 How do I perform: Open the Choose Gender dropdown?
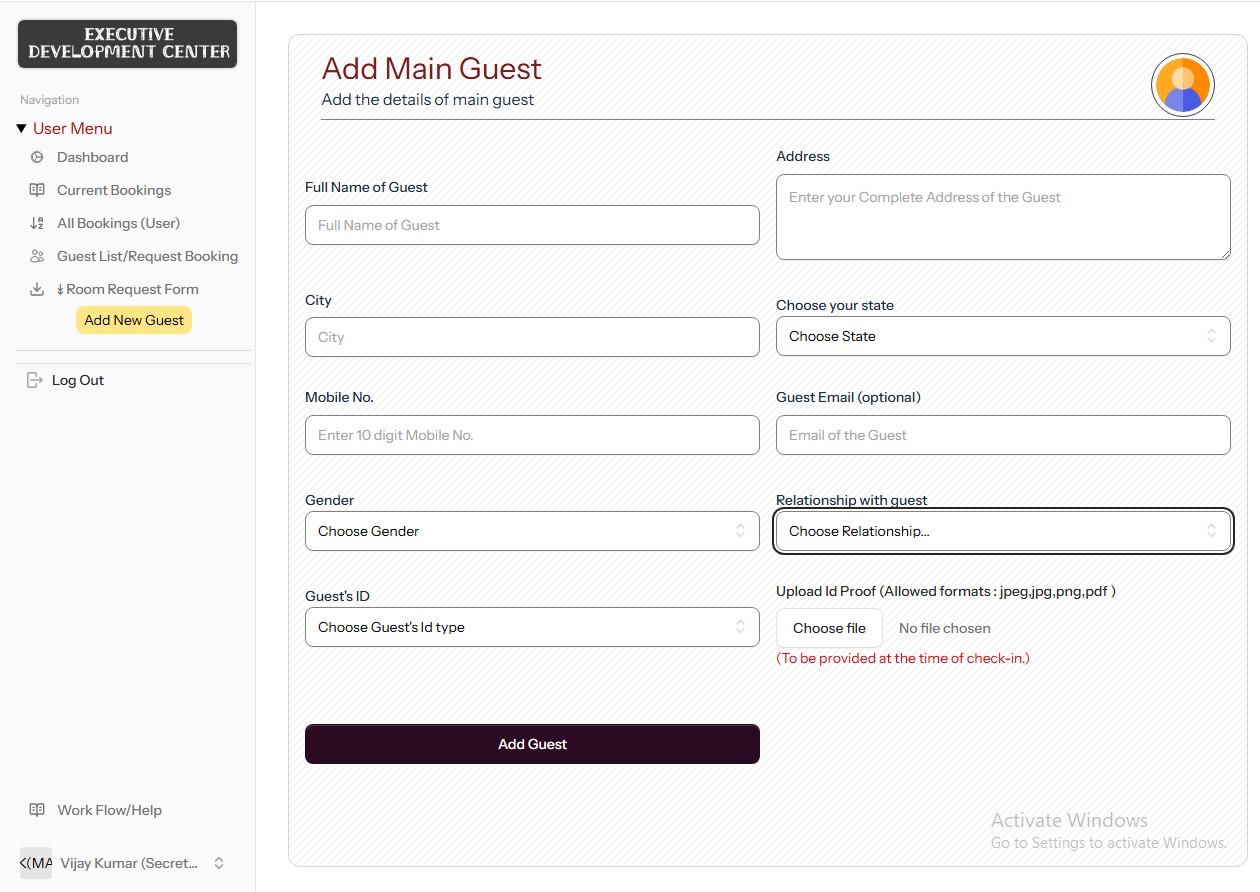[531, 531]
